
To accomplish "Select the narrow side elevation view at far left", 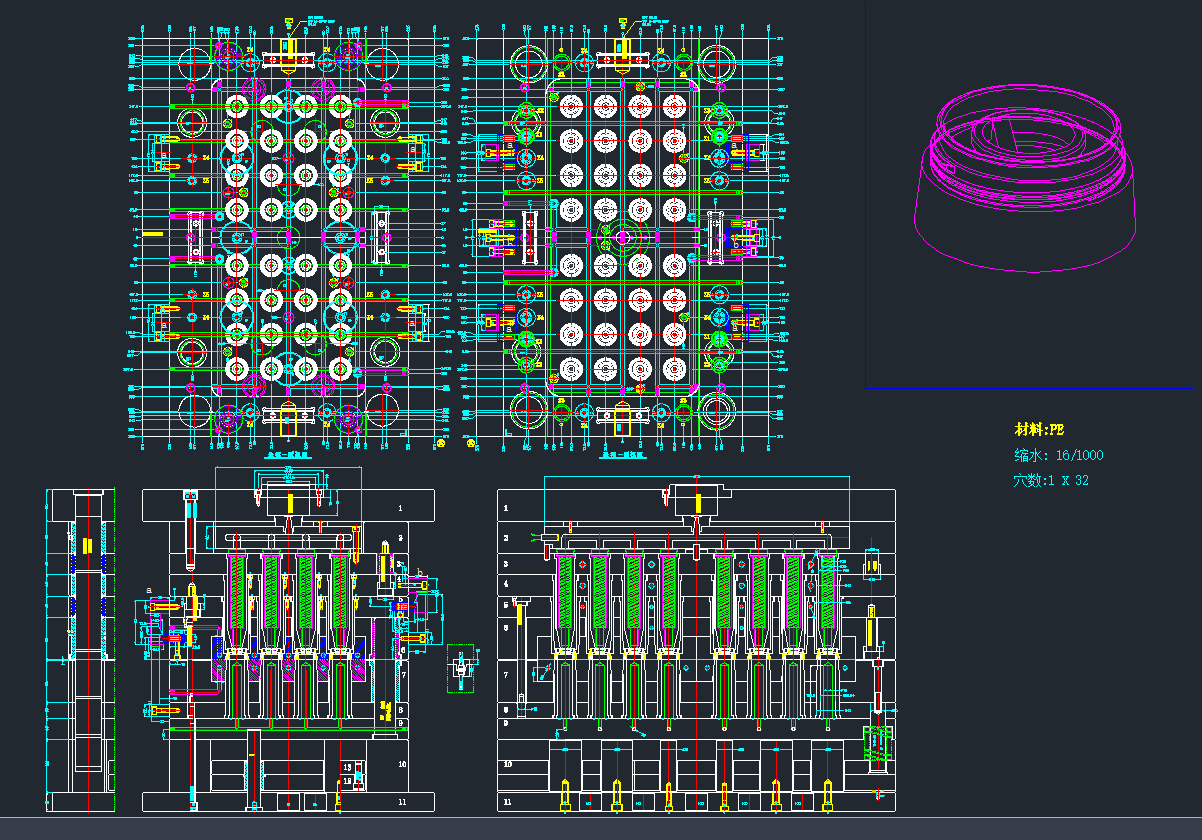I will [80, 650].
